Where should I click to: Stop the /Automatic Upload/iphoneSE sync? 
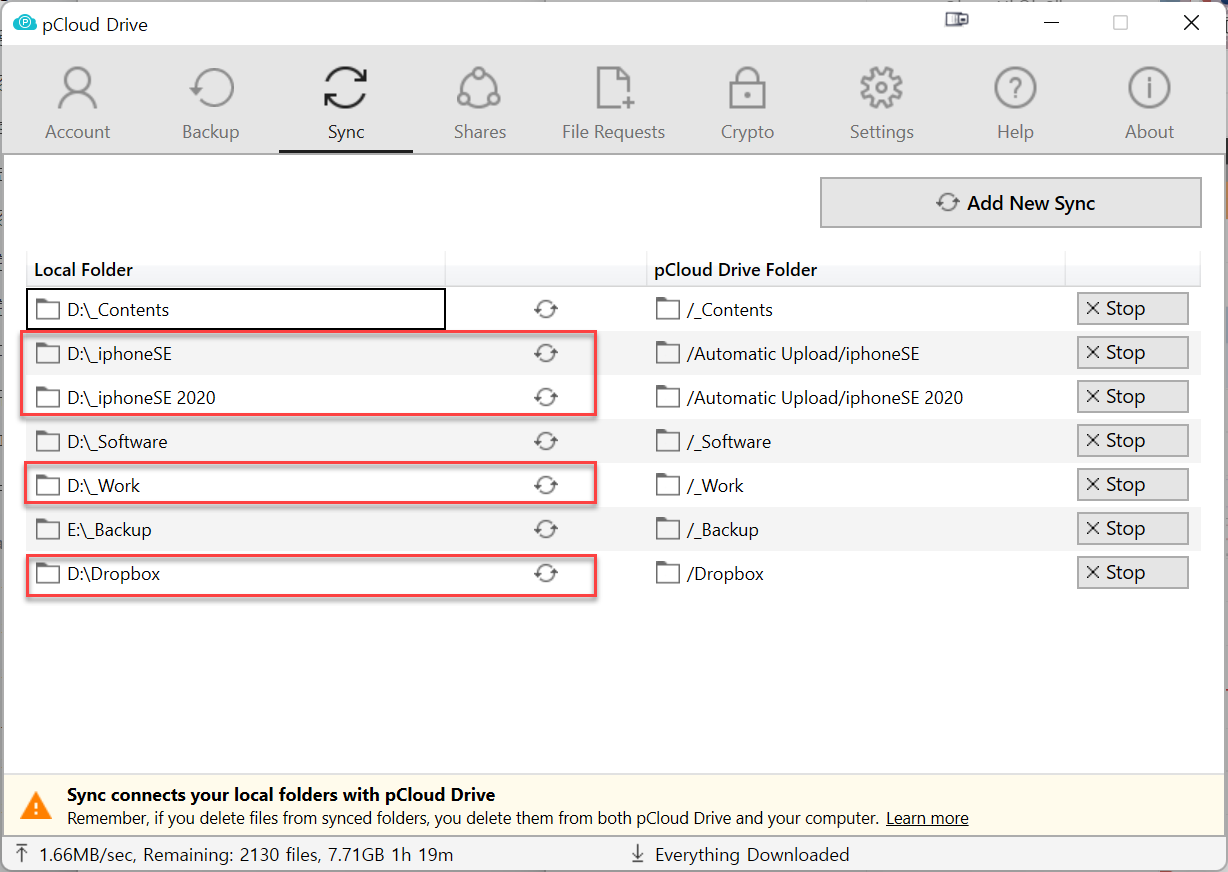coord(1132,353)
